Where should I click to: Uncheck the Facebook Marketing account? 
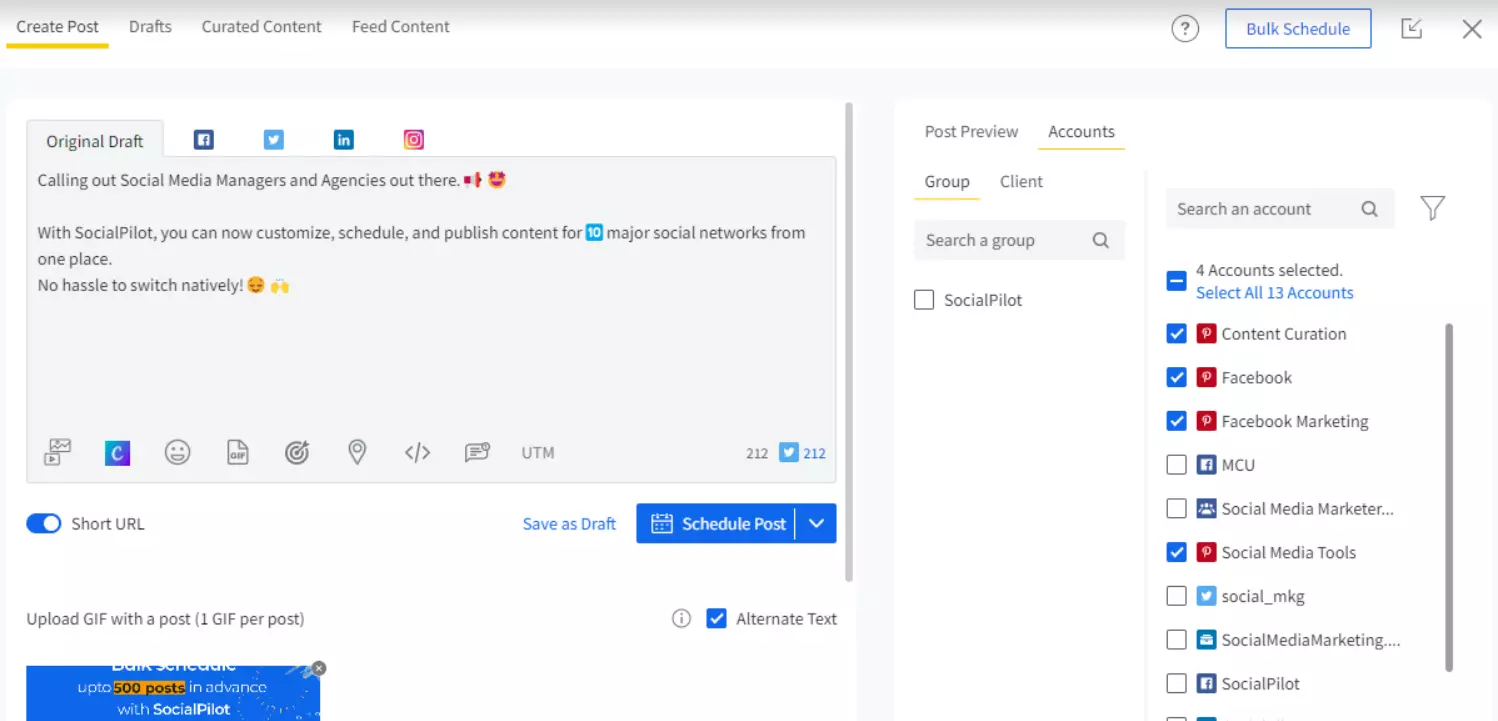[x=1176, y=420]
